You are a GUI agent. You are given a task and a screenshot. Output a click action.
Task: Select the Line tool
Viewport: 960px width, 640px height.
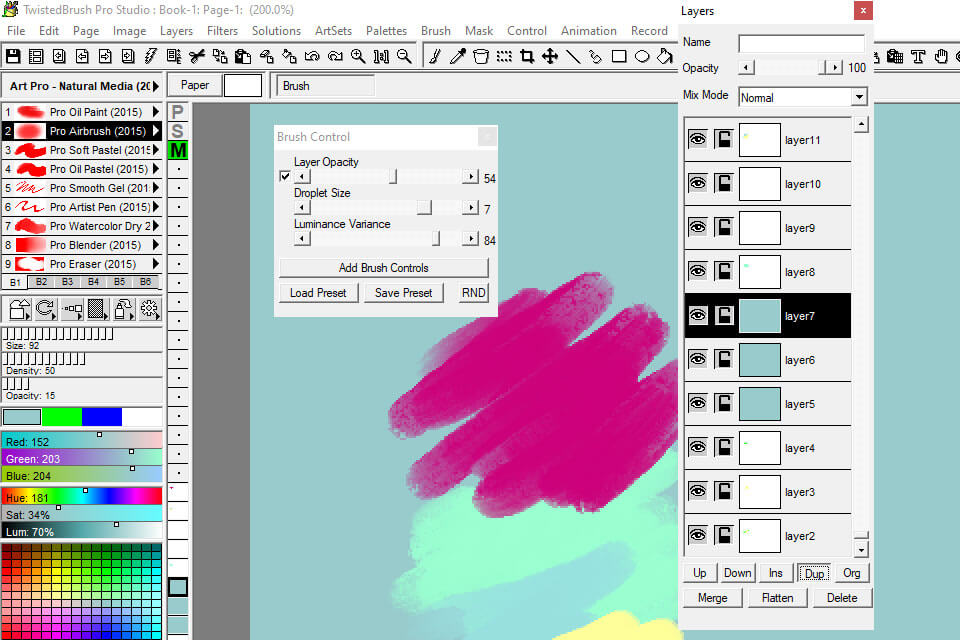click(573, 56)
